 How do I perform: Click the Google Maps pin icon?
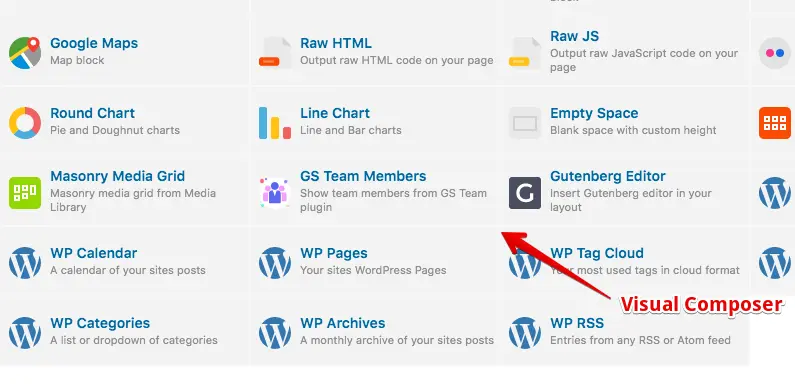click(x=25, y=53)
